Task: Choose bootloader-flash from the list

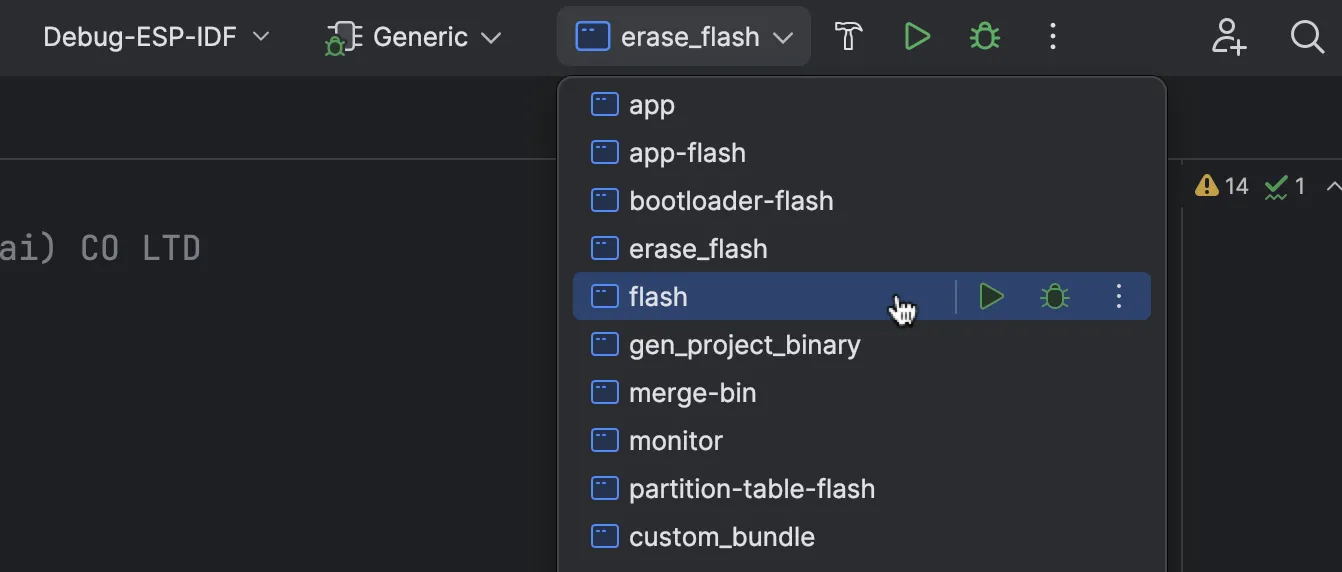Action: [731, 201]
